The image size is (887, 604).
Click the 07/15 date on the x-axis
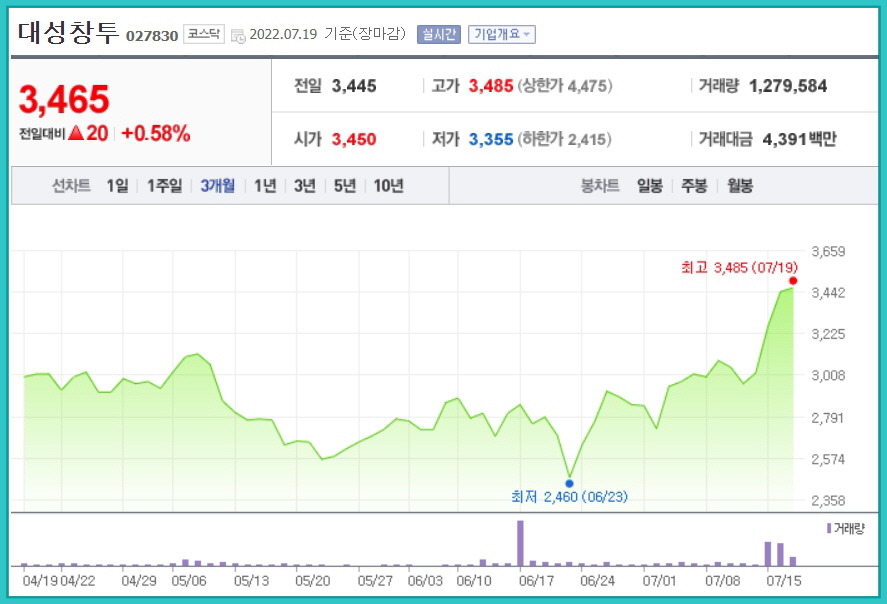click(x=783, y=581)
